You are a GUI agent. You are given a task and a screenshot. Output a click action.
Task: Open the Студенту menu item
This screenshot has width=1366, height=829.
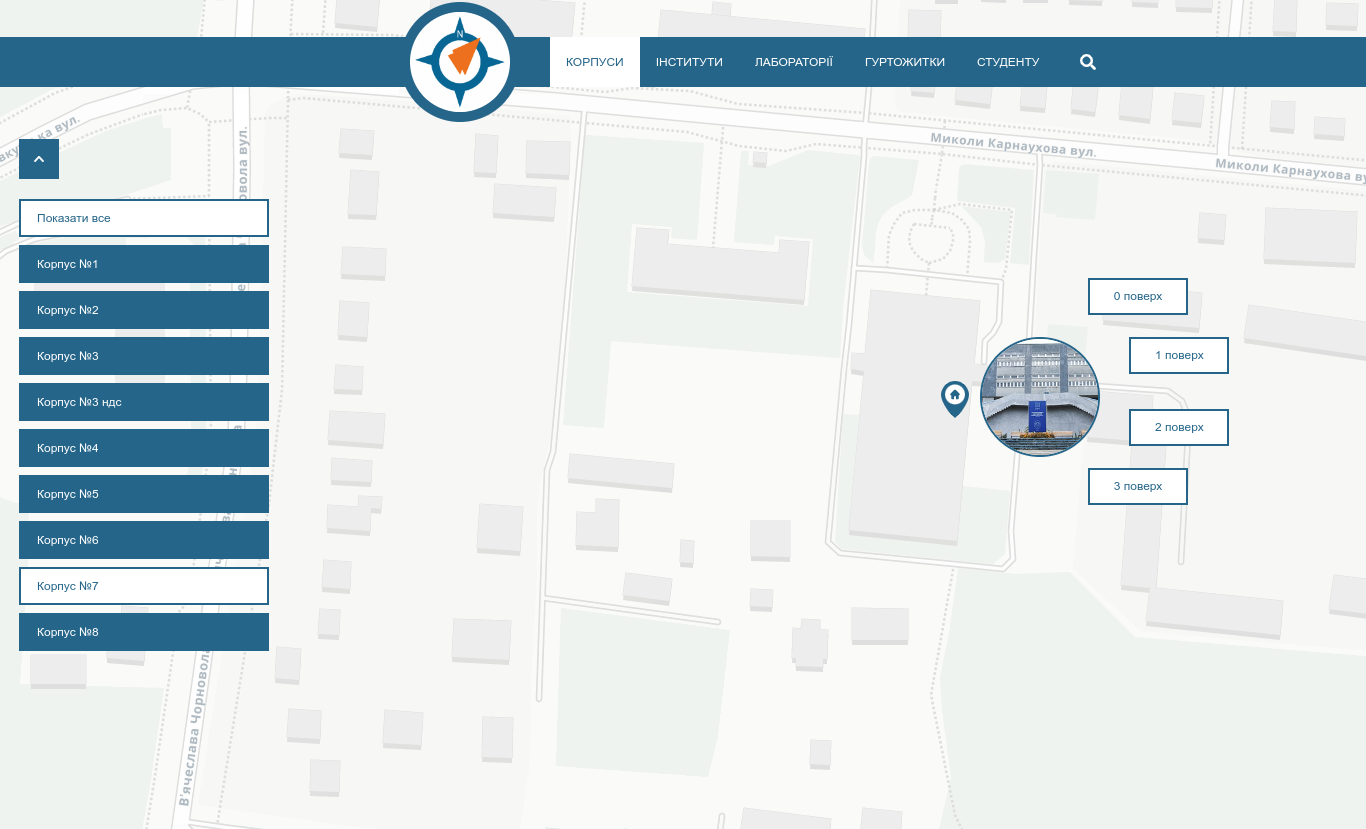(1008, 62)
